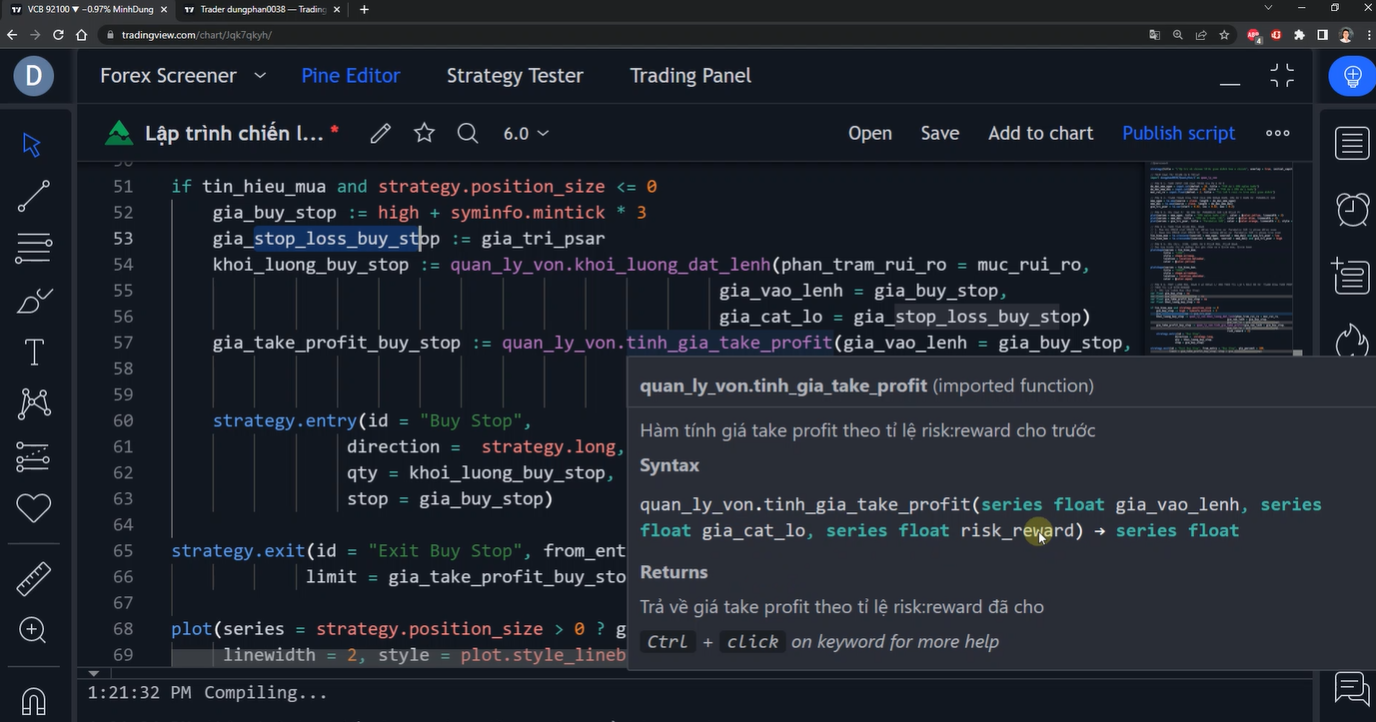Open the alerts alarm clock panel
The image size is (1376, 722).
[1352, 209]
